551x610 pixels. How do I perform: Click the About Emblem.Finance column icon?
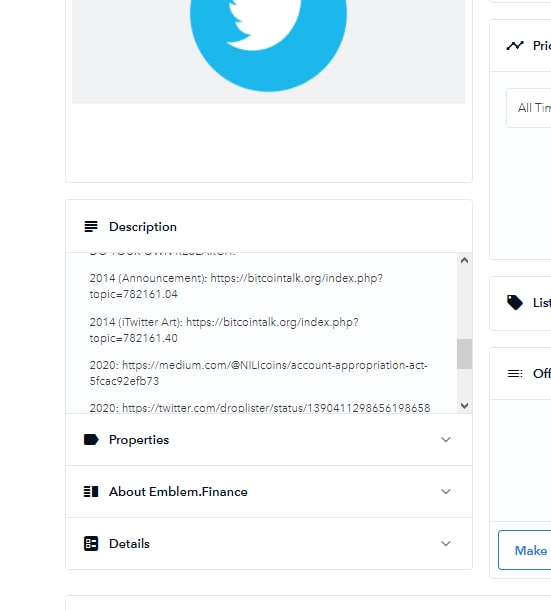91,492
